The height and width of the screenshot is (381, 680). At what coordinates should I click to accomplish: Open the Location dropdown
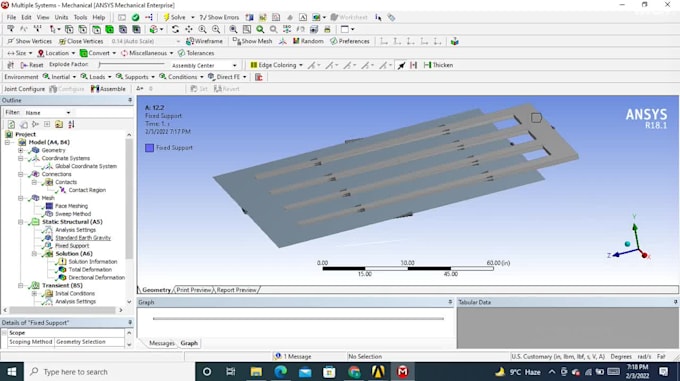pyautogui.click(x=56, y=53)
